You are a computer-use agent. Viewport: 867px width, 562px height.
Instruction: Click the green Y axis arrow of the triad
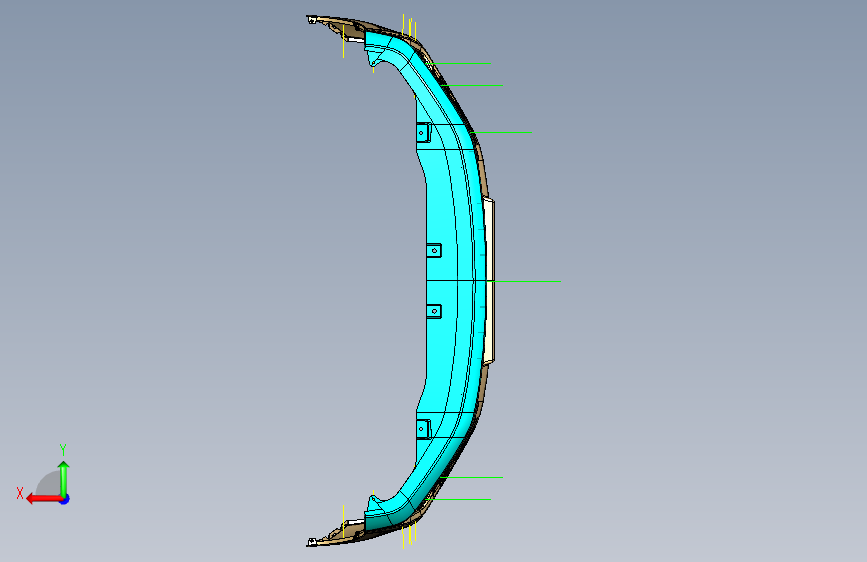tap(64, 478)
